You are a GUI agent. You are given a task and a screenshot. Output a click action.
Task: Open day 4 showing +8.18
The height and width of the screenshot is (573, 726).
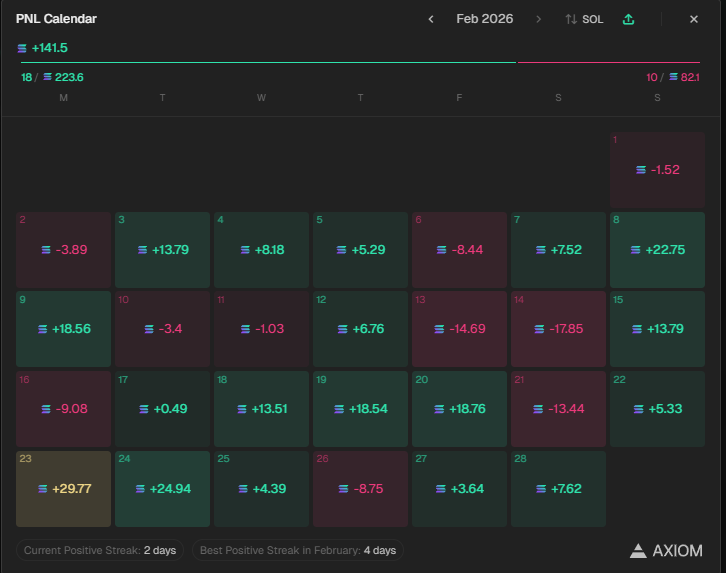coord(261,250)
